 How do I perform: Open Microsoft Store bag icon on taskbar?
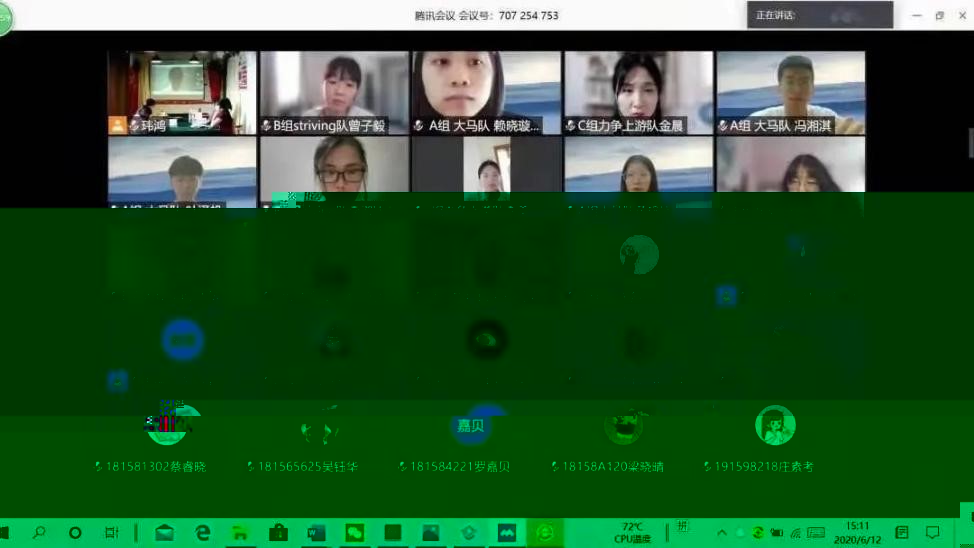278,532
